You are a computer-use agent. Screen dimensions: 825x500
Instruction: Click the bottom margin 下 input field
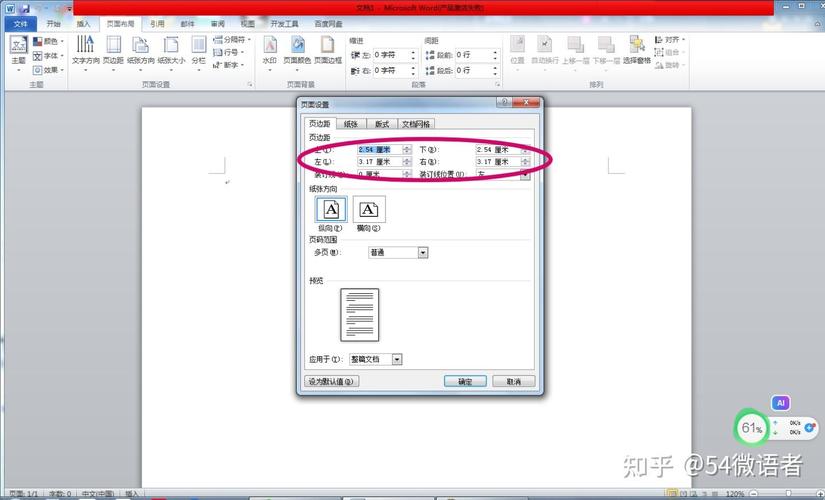[498, 149]
